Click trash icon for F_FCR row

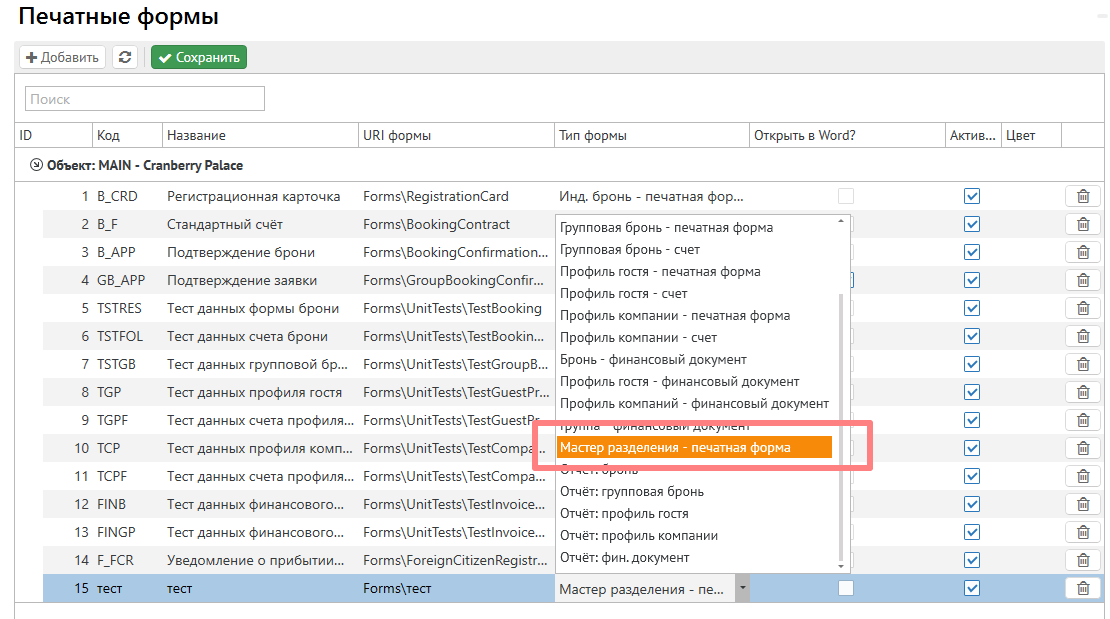coord(1082,560)
